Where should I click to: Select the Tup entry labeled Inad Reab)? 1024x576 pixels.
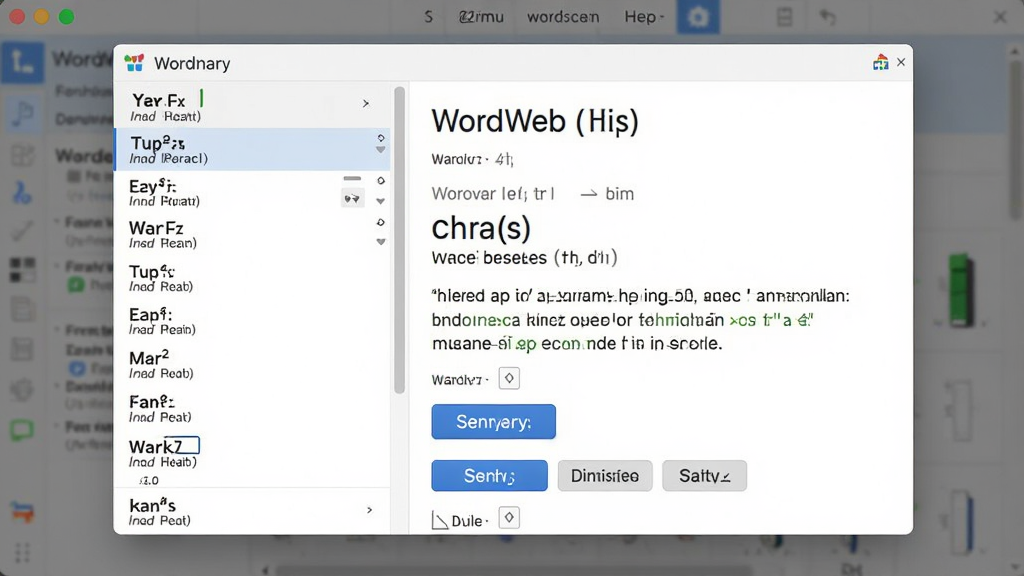tap(251, 278)
